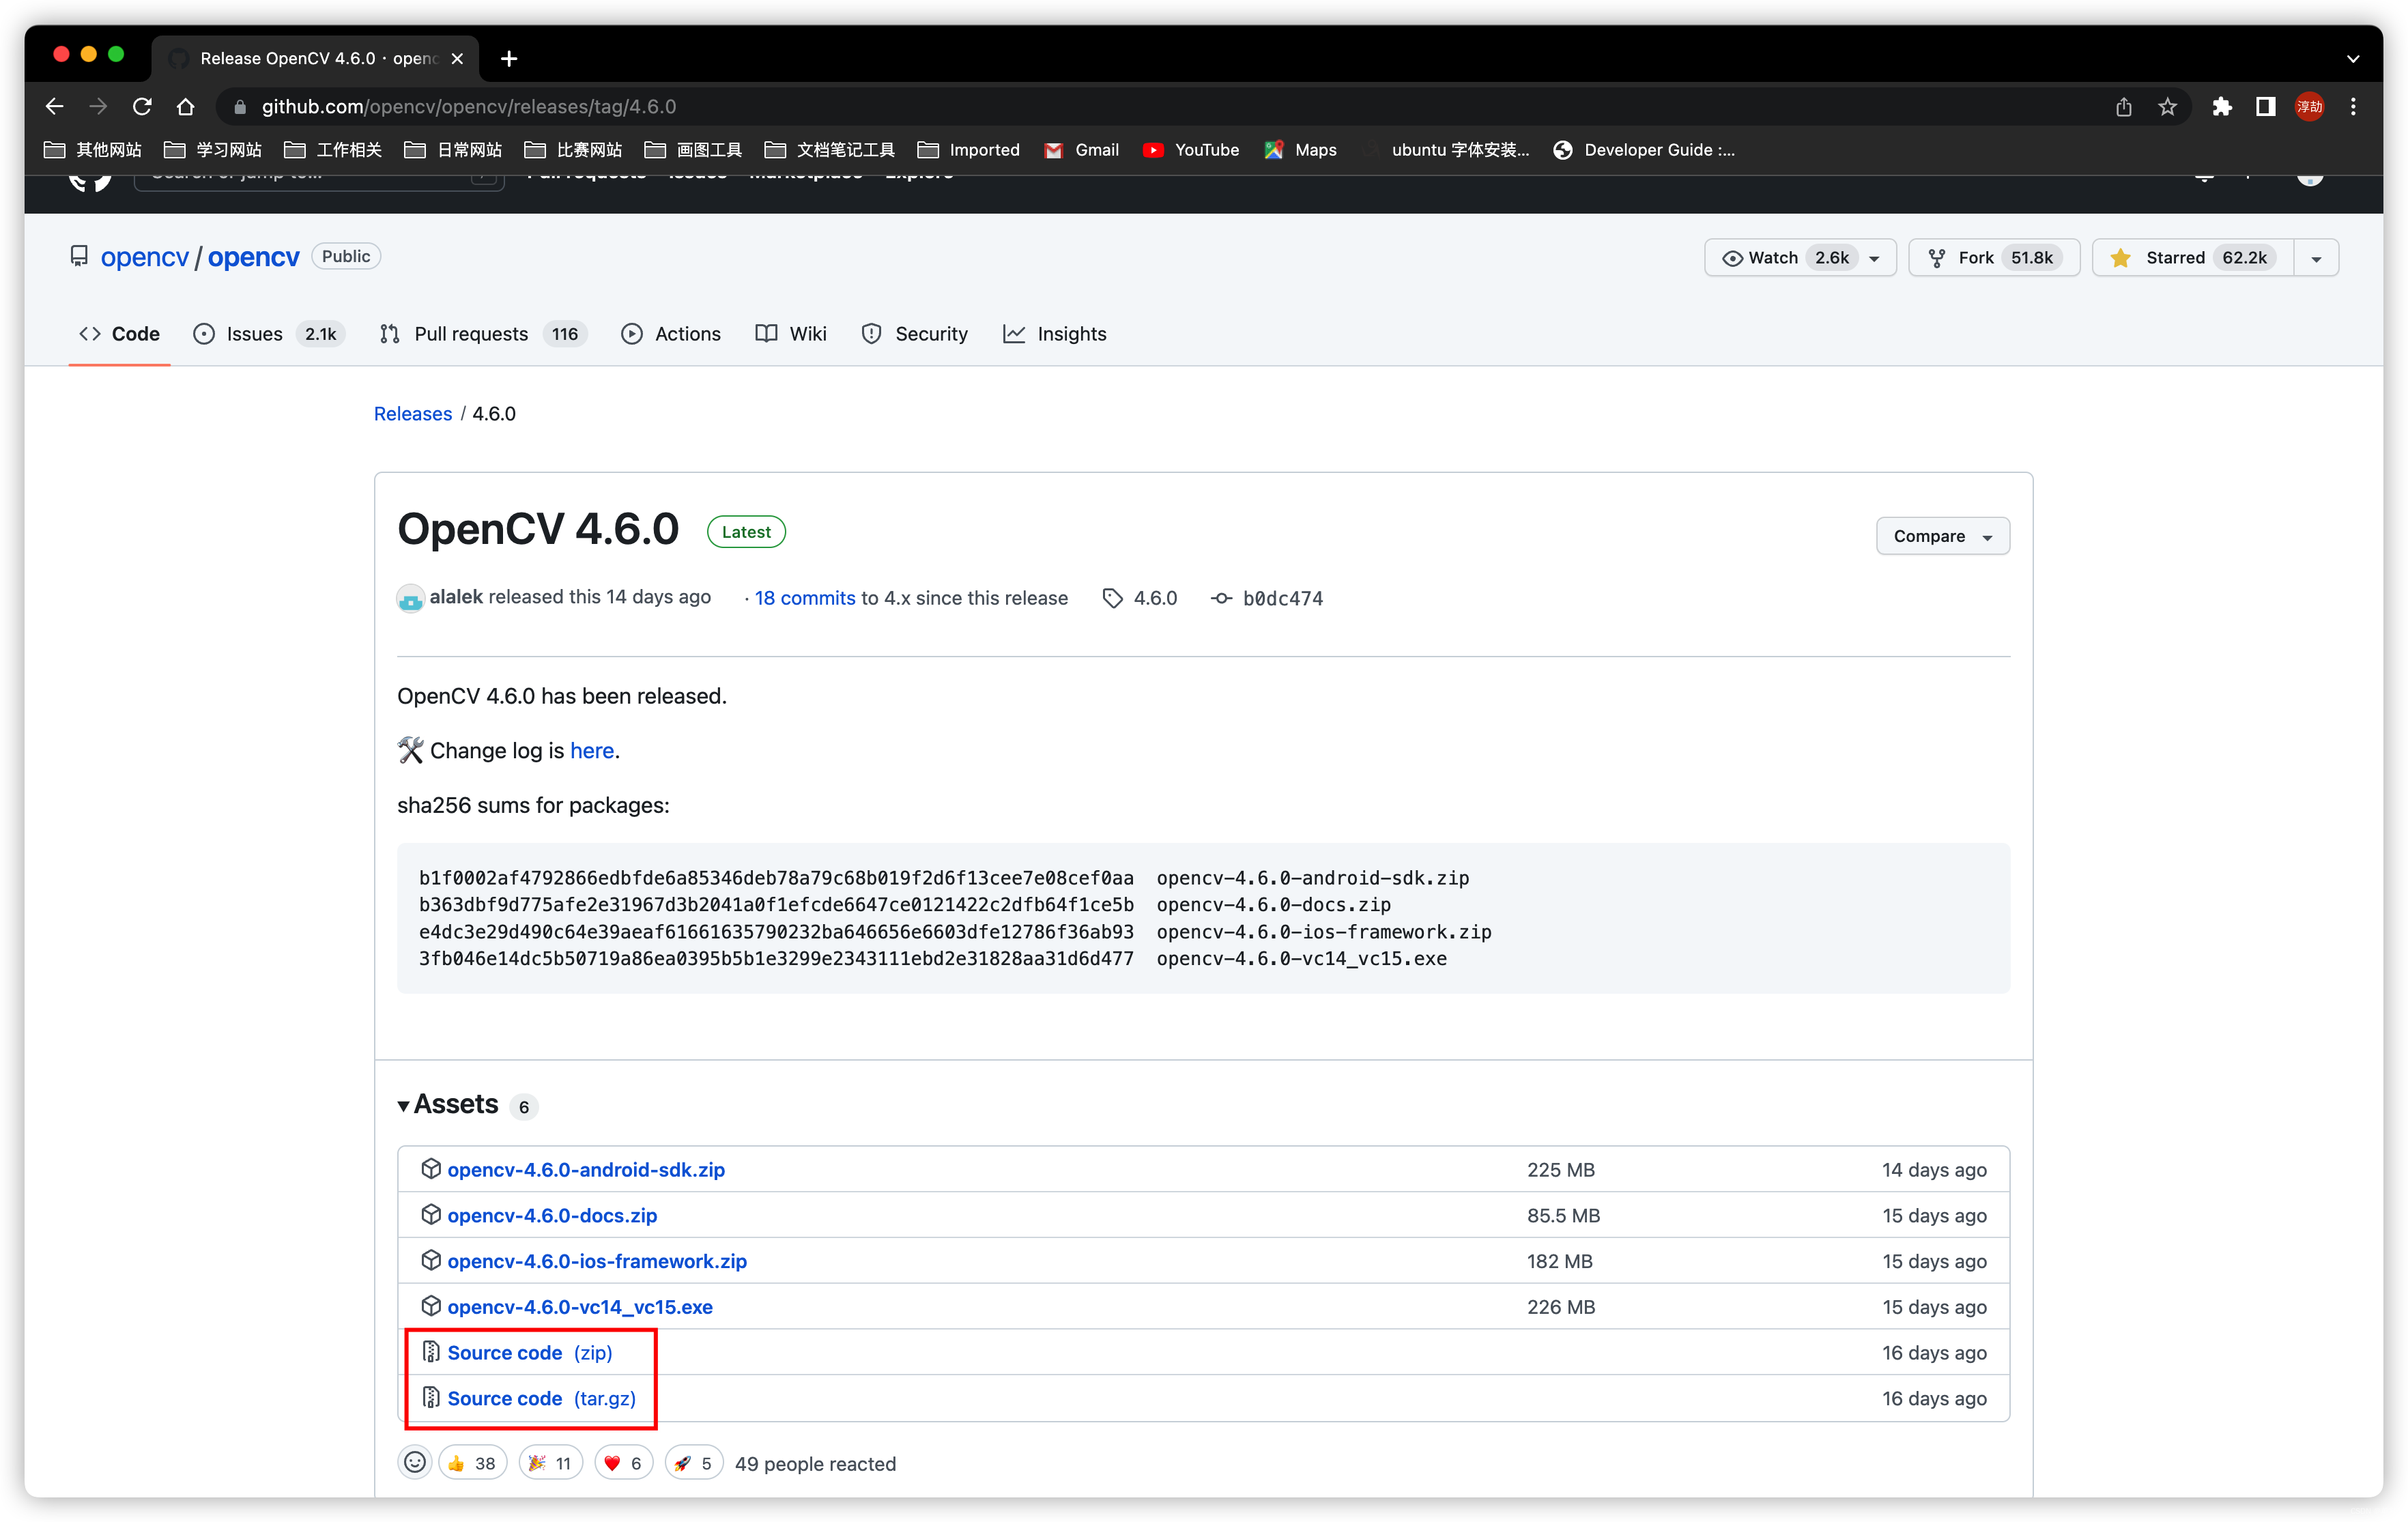This screenshot has width=2408, height=1522.
Task: Click the Watch button
Action: point(1800,258)
